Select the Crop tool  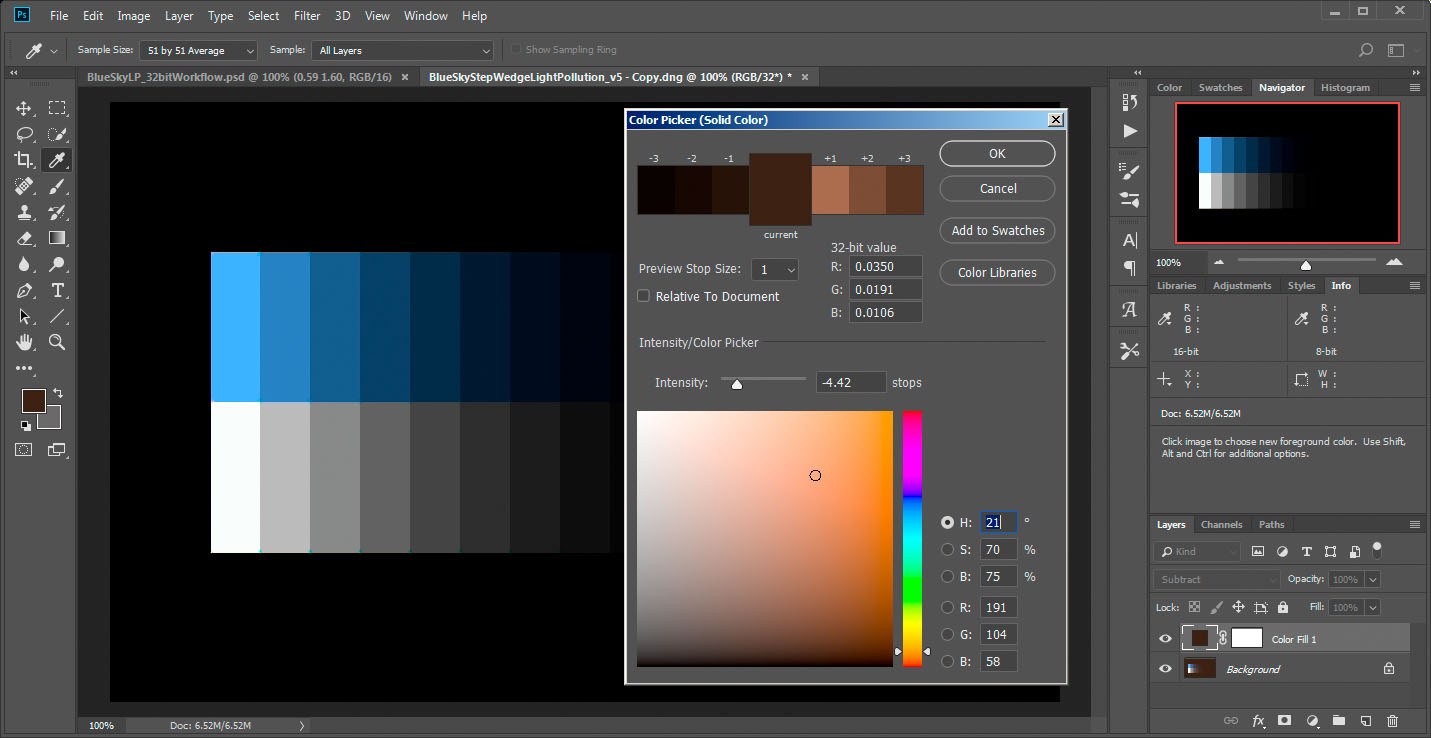25,160
